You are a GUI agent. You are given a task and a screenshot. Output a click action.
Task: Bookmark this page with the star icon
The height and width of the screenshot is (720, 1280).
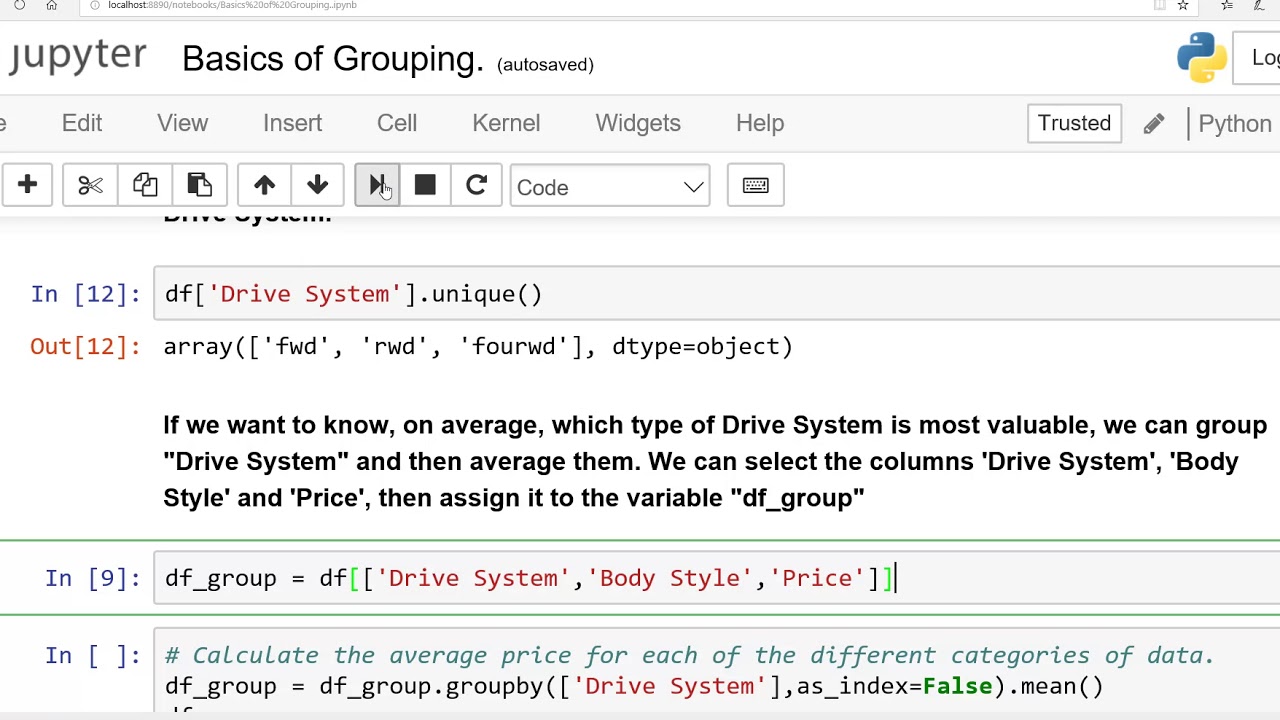(1183, 5)
